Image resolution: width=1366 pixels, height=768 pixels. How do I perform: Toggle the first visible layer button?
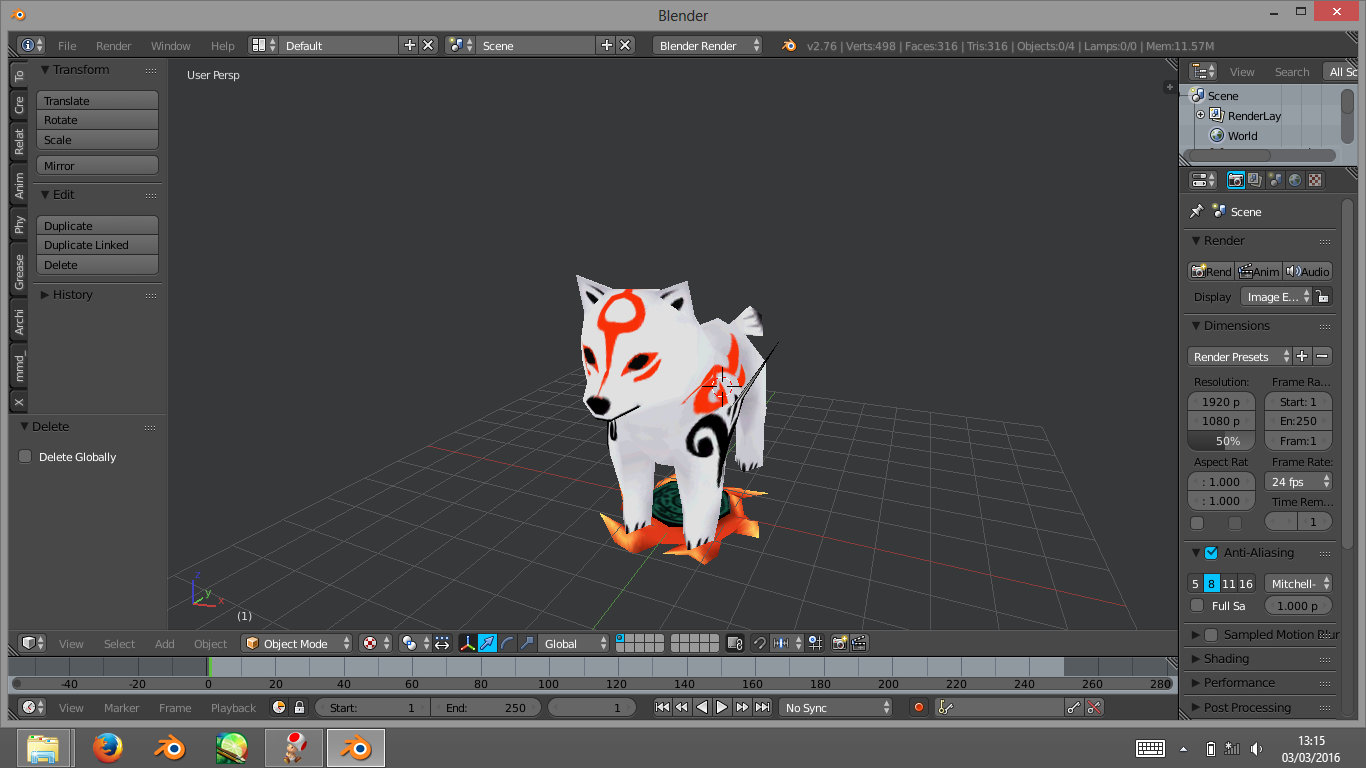[621, 639]
